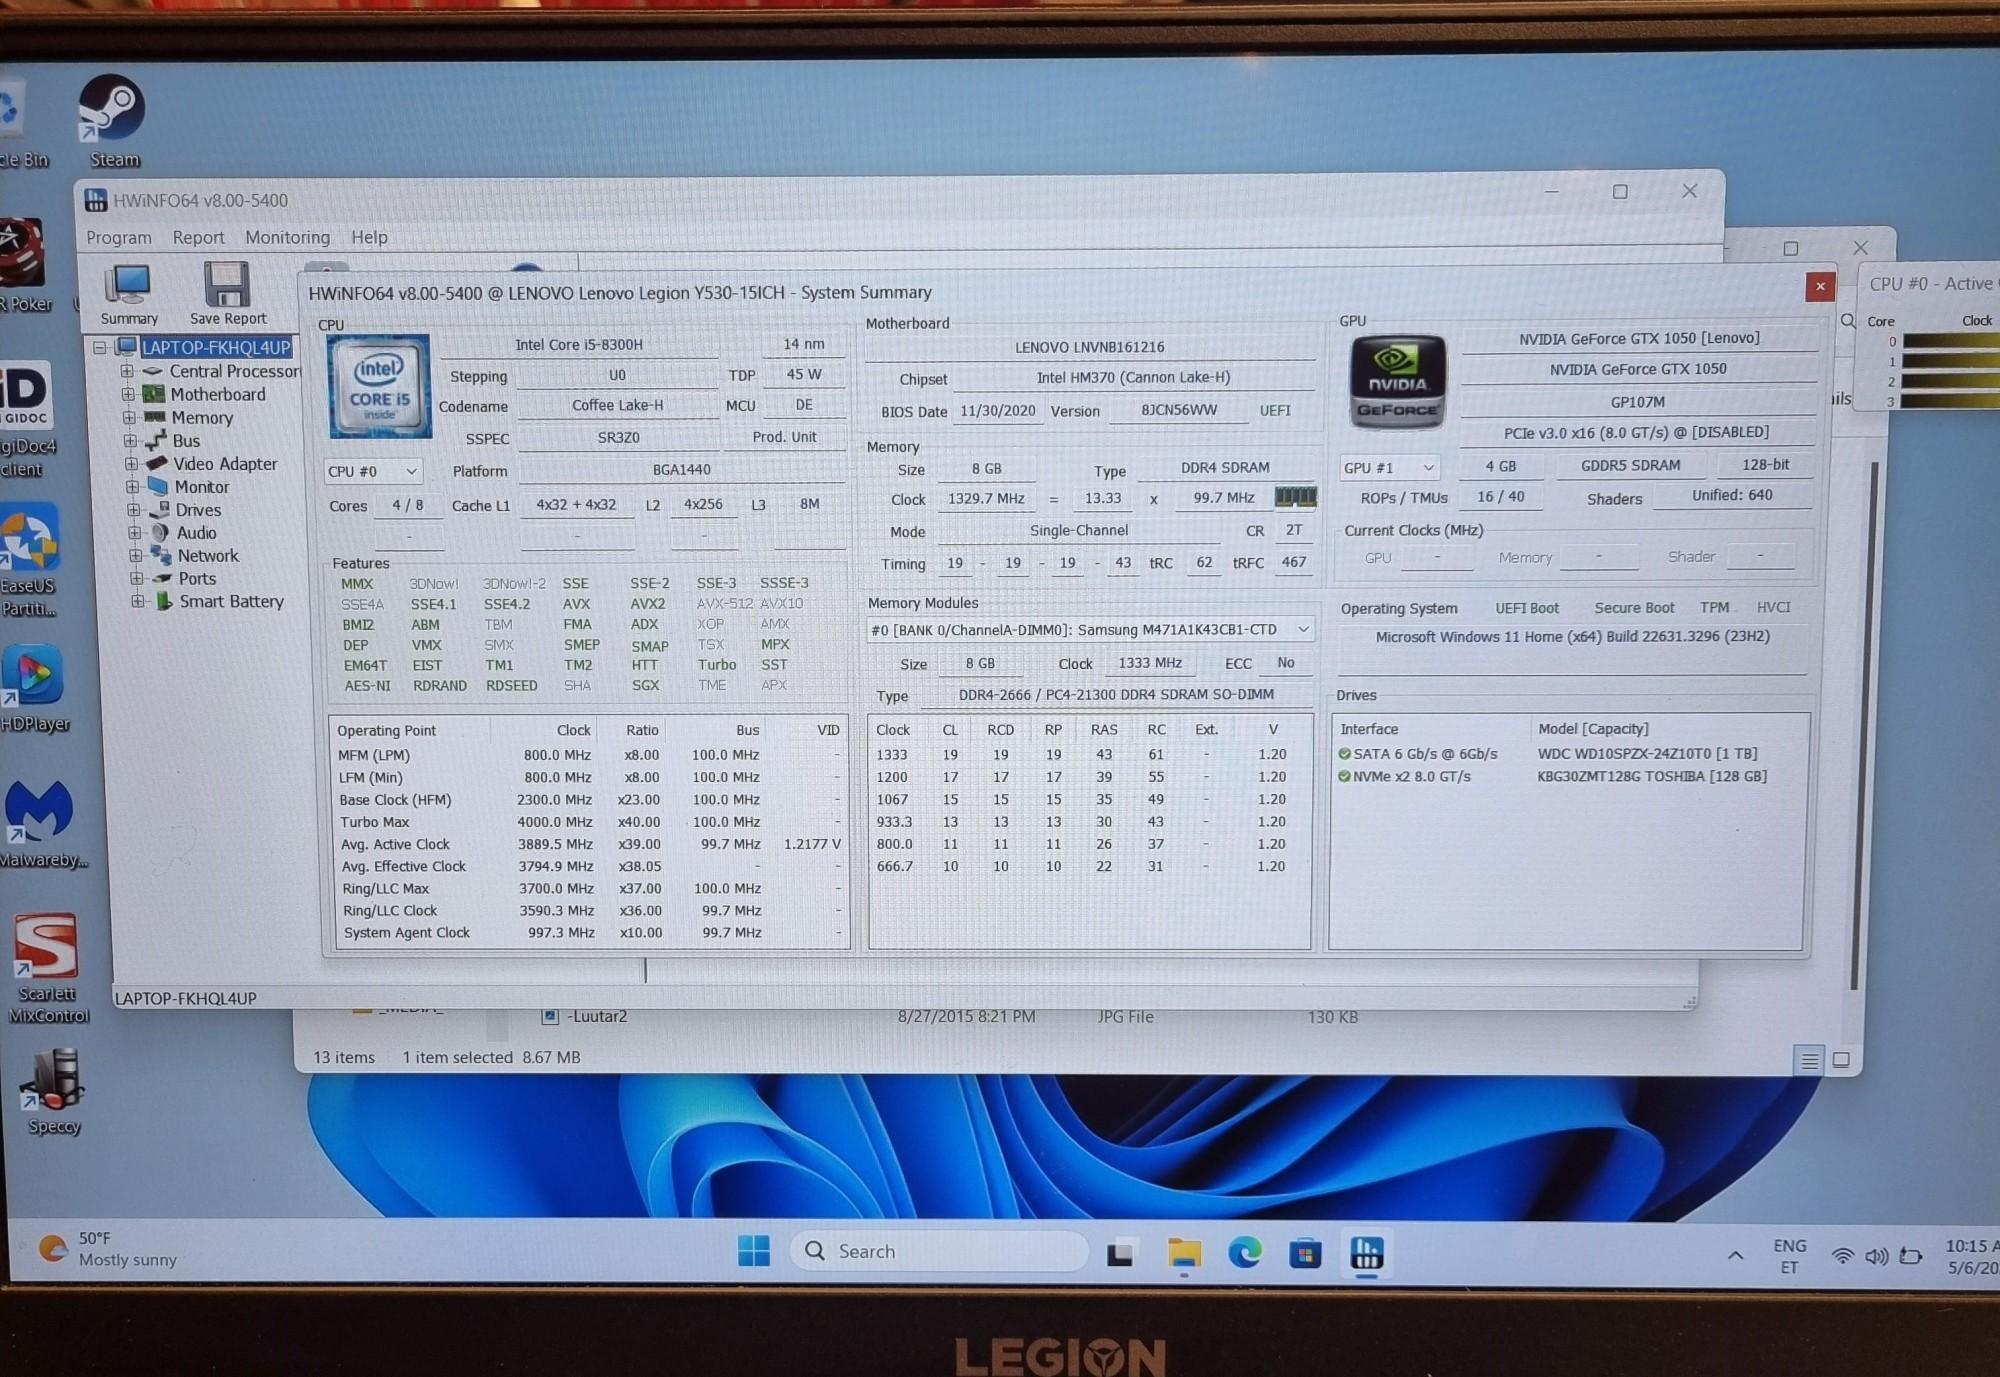Expand the Bus tree node
Image resolution: width=2000 pixels, height=1377 pixels.
pos(130,440)
